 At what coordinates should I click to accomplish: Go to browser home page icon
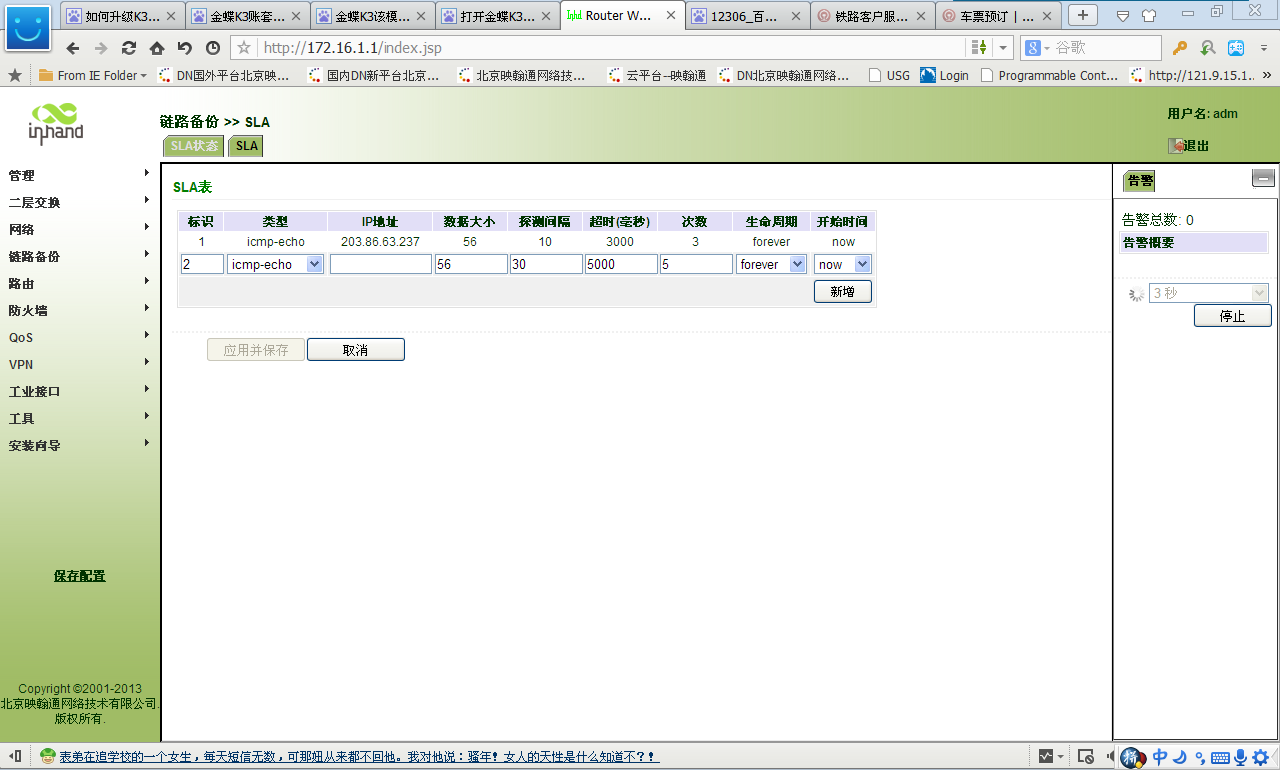point(157,48)
